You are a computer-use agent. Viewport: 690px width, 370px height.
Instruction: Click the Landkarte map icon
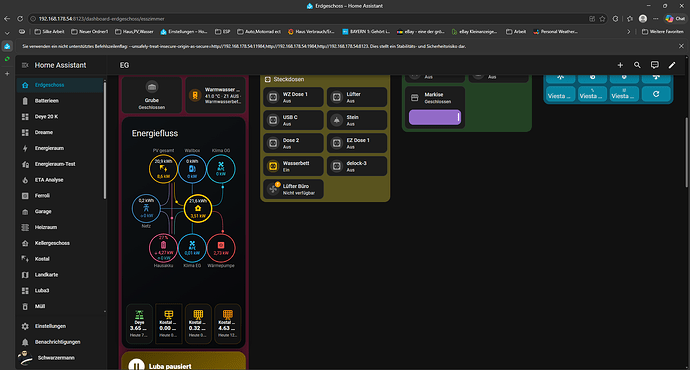tap(25, 275)
